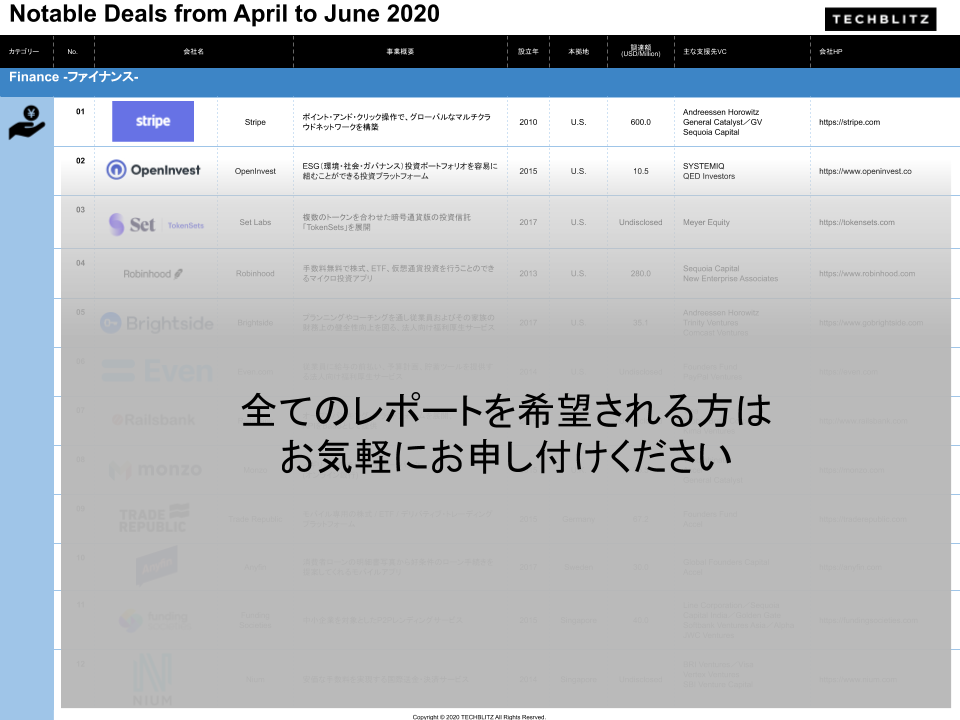Click Robinhood's investors Sequoia Capital, New Enterprise Associates
This screenshot has height=720, width=960.
coord(730,274)
